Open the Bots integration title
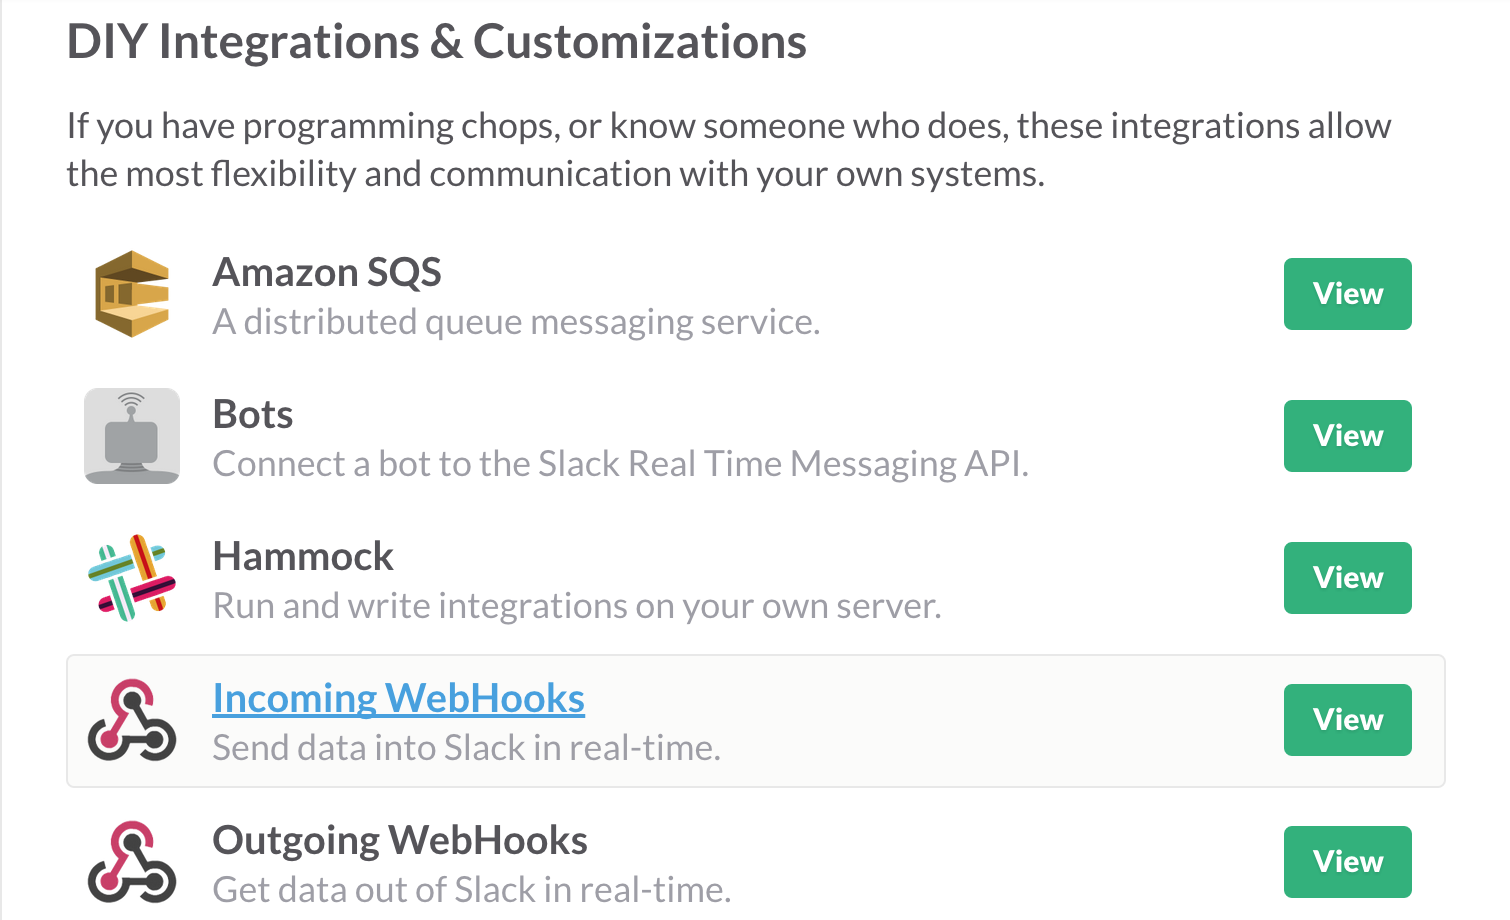Viewport: 1510px width, 920px height. [253, 414]
